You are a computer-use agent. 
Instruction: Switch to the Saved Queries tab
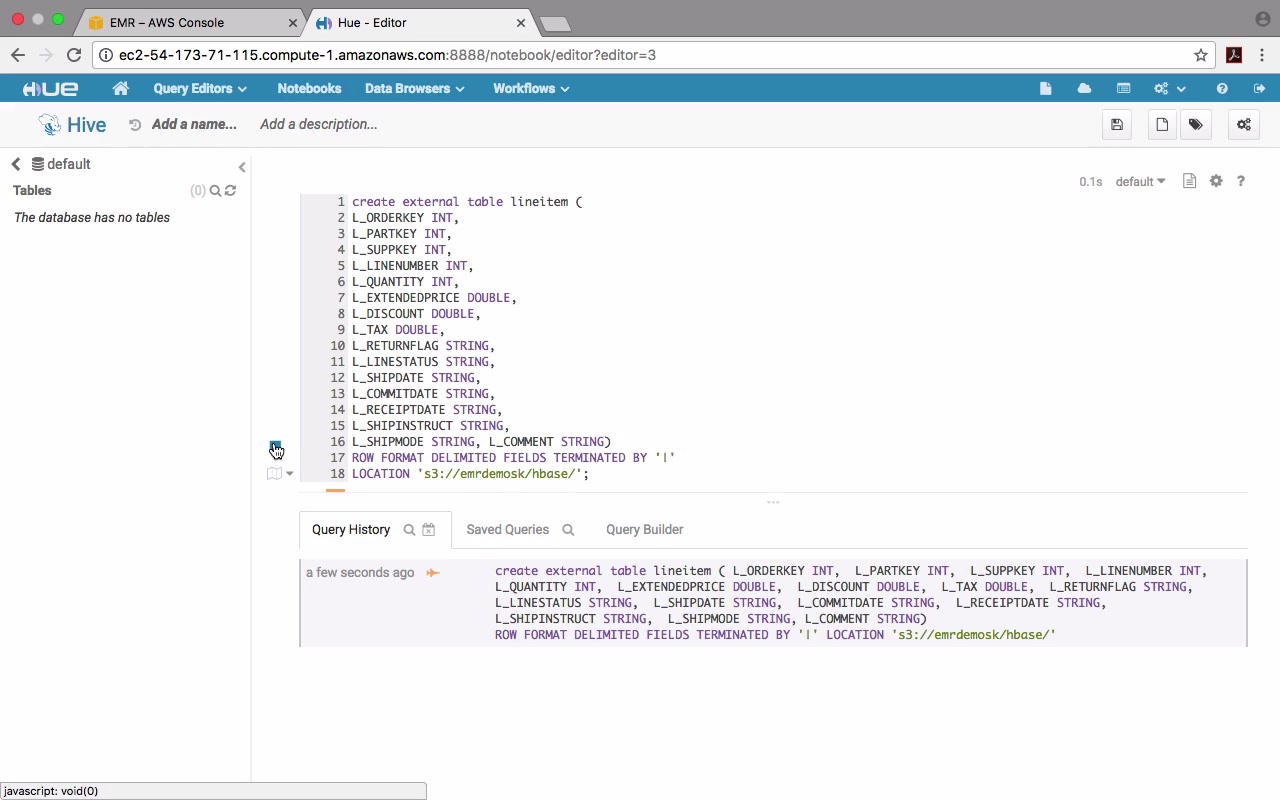tap(507, 530)
